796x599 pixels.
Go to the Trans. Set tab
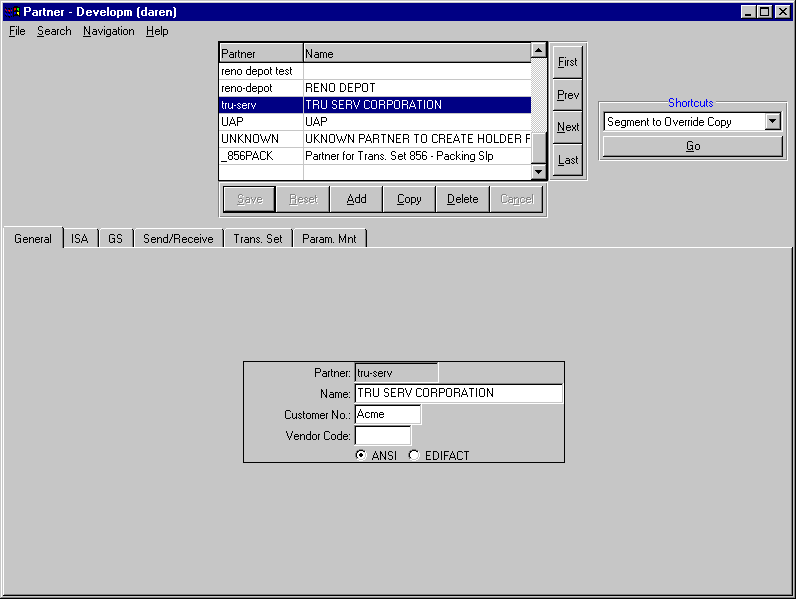pyautogui.click(x=257, y=239)
